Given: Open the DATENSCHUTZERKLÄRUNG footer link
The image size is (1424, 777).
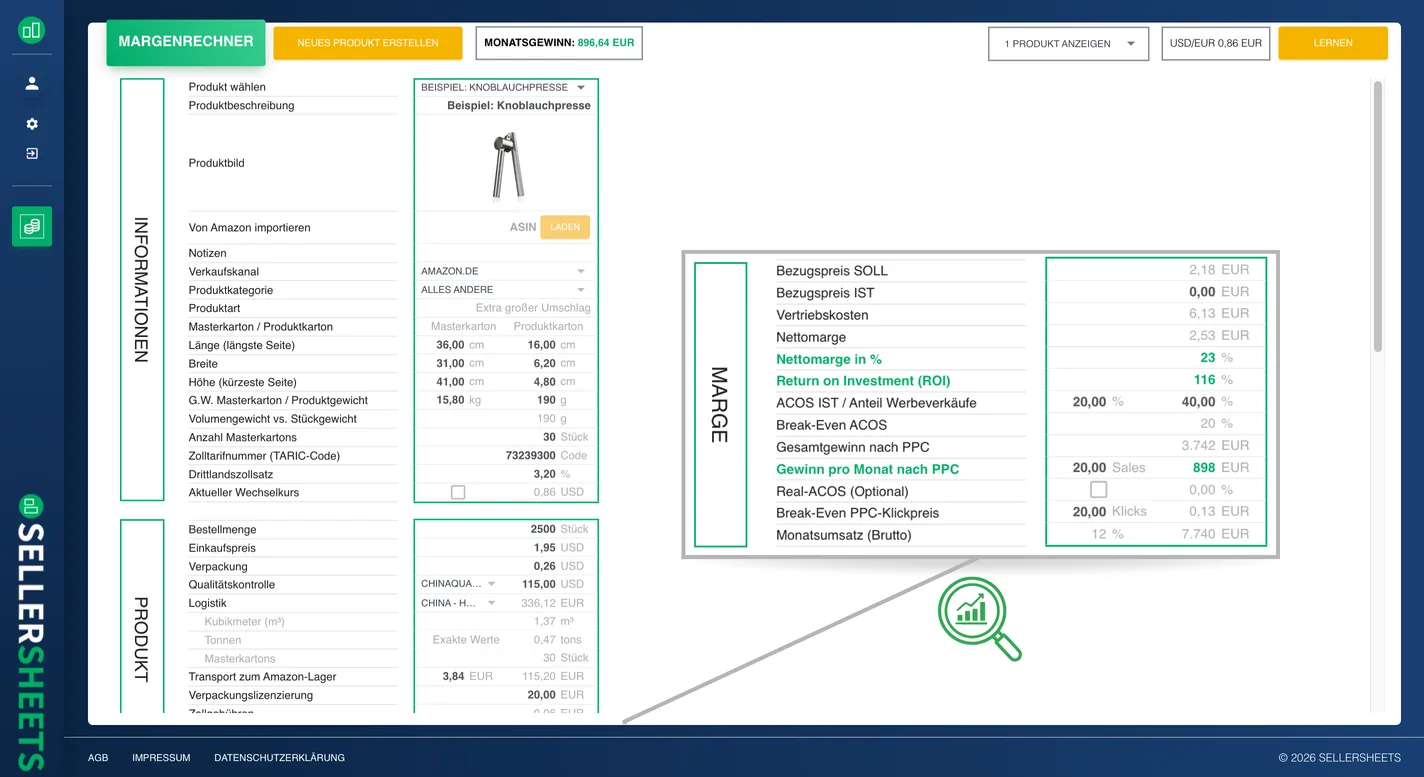Looking at the screenshot, I should pyautogui.click(x=279, y=758).
